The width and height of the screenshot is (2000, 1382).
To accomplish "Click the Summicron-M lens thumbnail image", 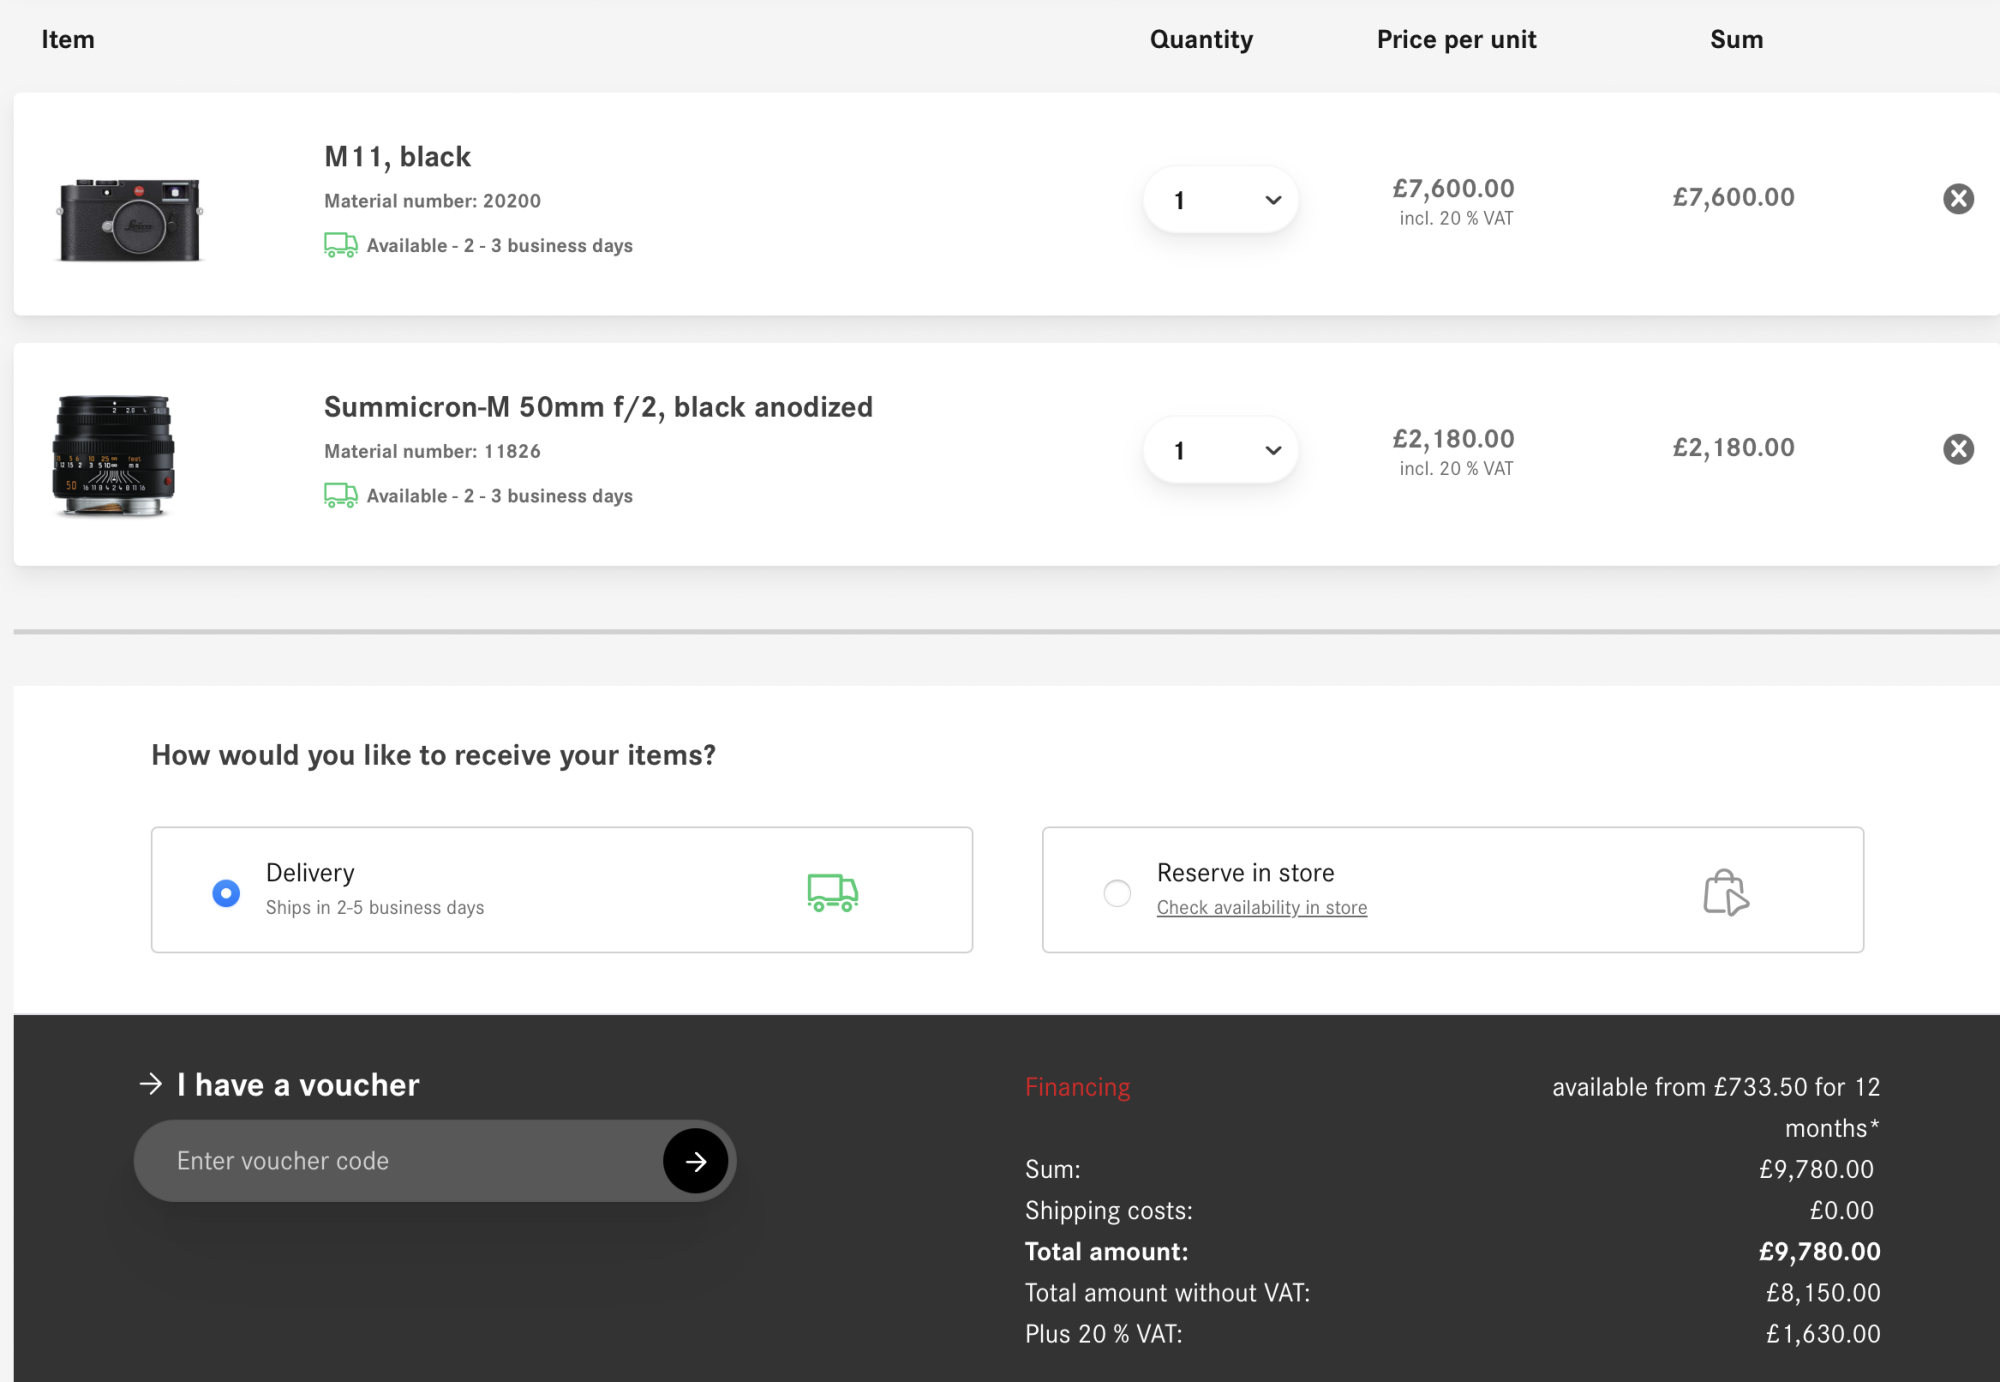I will tap(113, 455).
